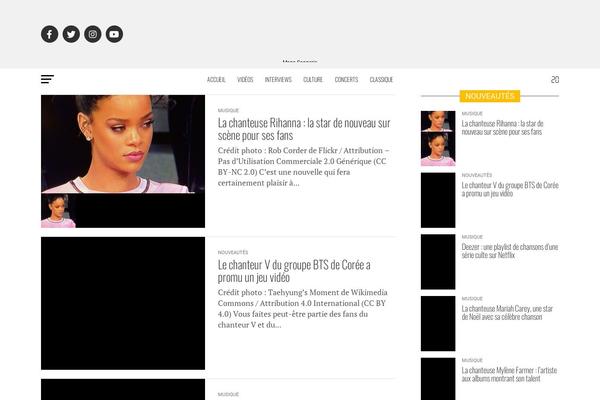Open the main BTS chanteur V article headline
The width and height of the screenshot is (600, 400).
point(294,271)
